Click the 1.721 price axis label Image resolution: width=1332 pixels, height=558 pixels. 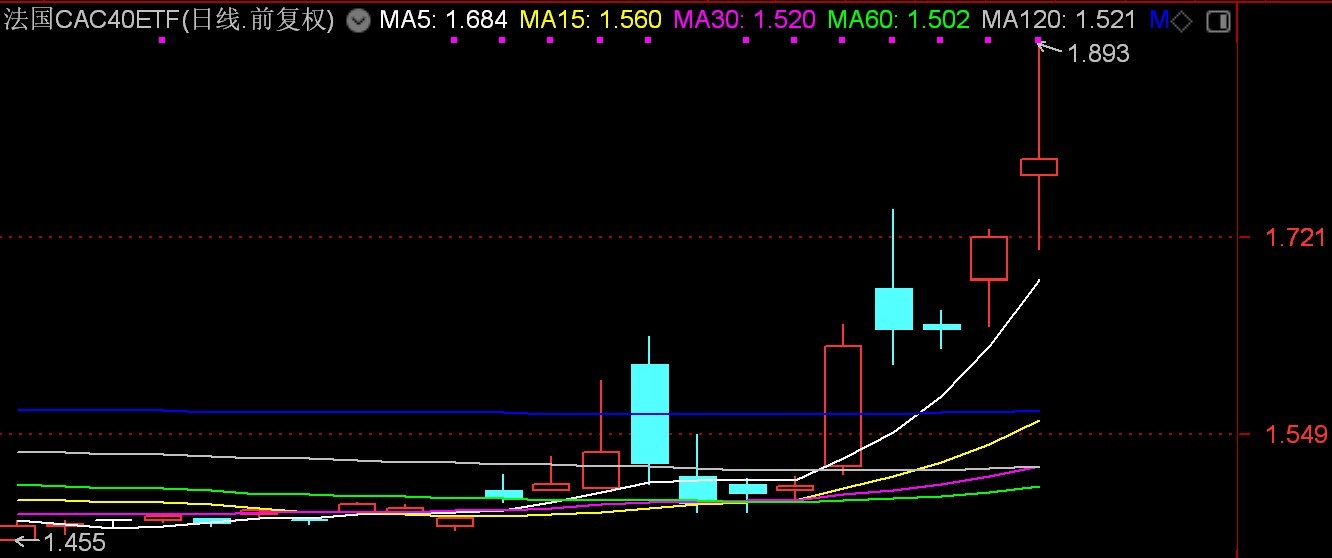pyautogui.click(x=1295, y=238)
